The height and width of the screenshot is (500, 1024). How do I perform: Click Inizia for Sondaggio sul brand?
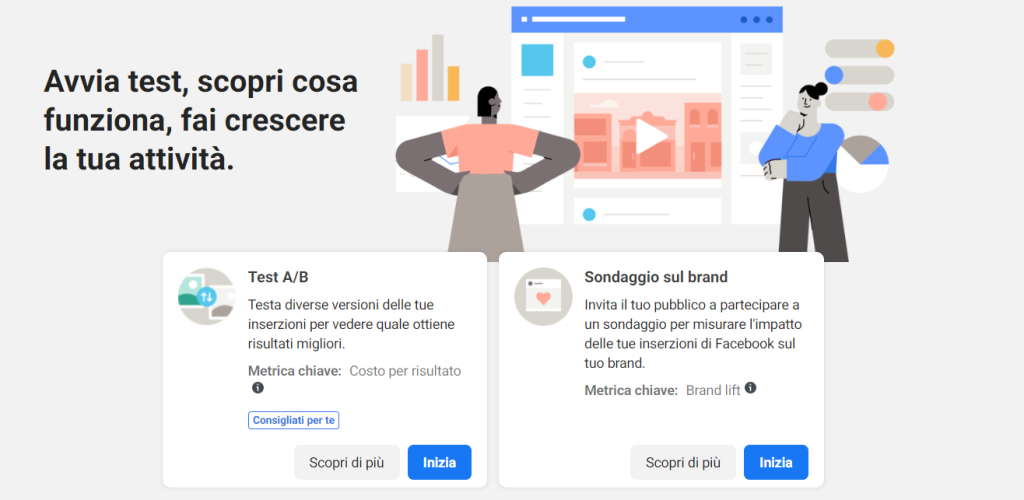point(776,463)
